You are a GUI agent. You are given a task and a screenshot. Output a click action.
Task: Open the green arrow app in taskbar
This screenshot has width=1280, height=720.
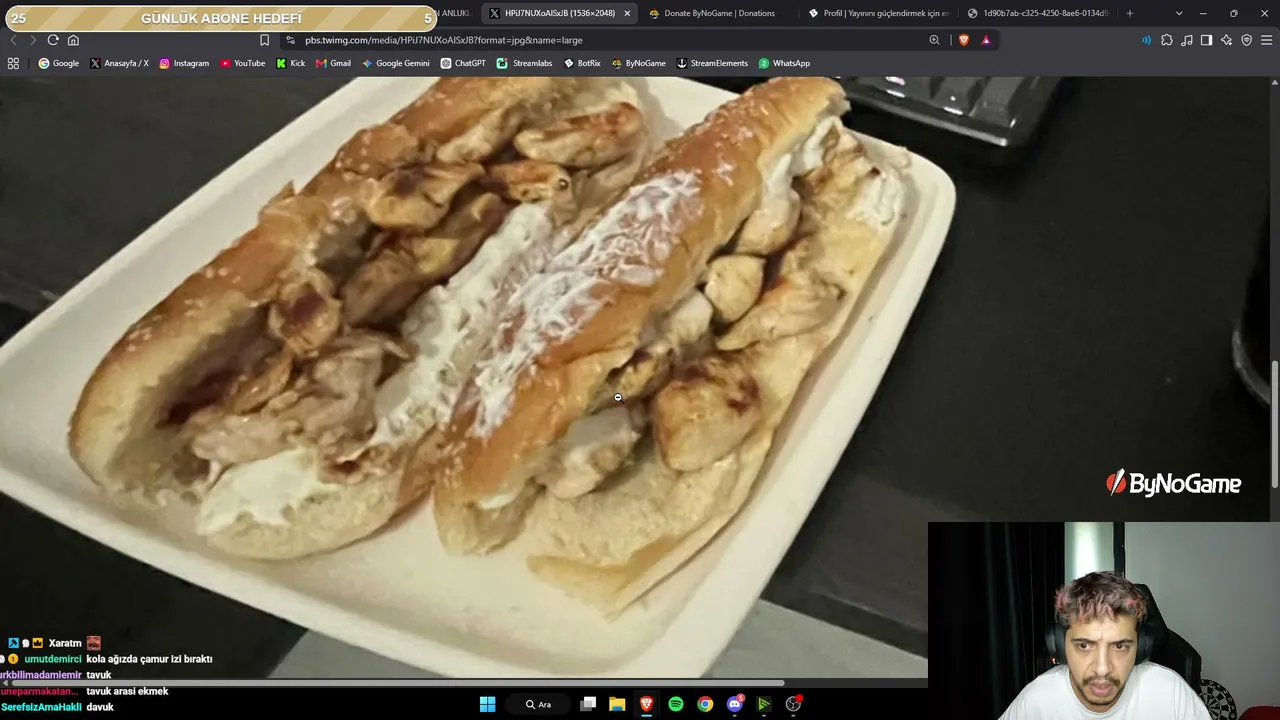764,704
